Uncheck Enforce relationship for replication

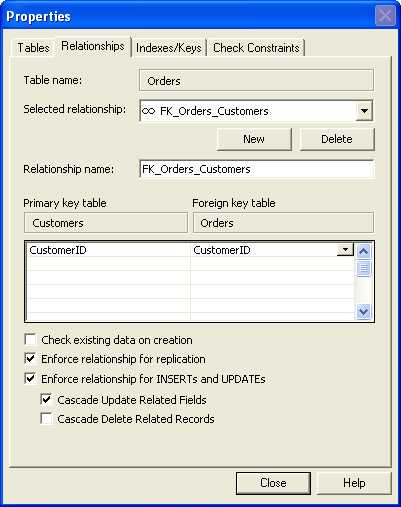tap(31, 359)
